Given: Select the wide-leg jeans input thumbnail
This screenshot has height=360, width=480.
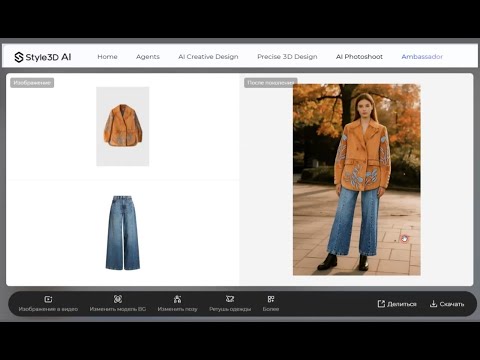Looking at the screenshot, I should coord(123,233).
